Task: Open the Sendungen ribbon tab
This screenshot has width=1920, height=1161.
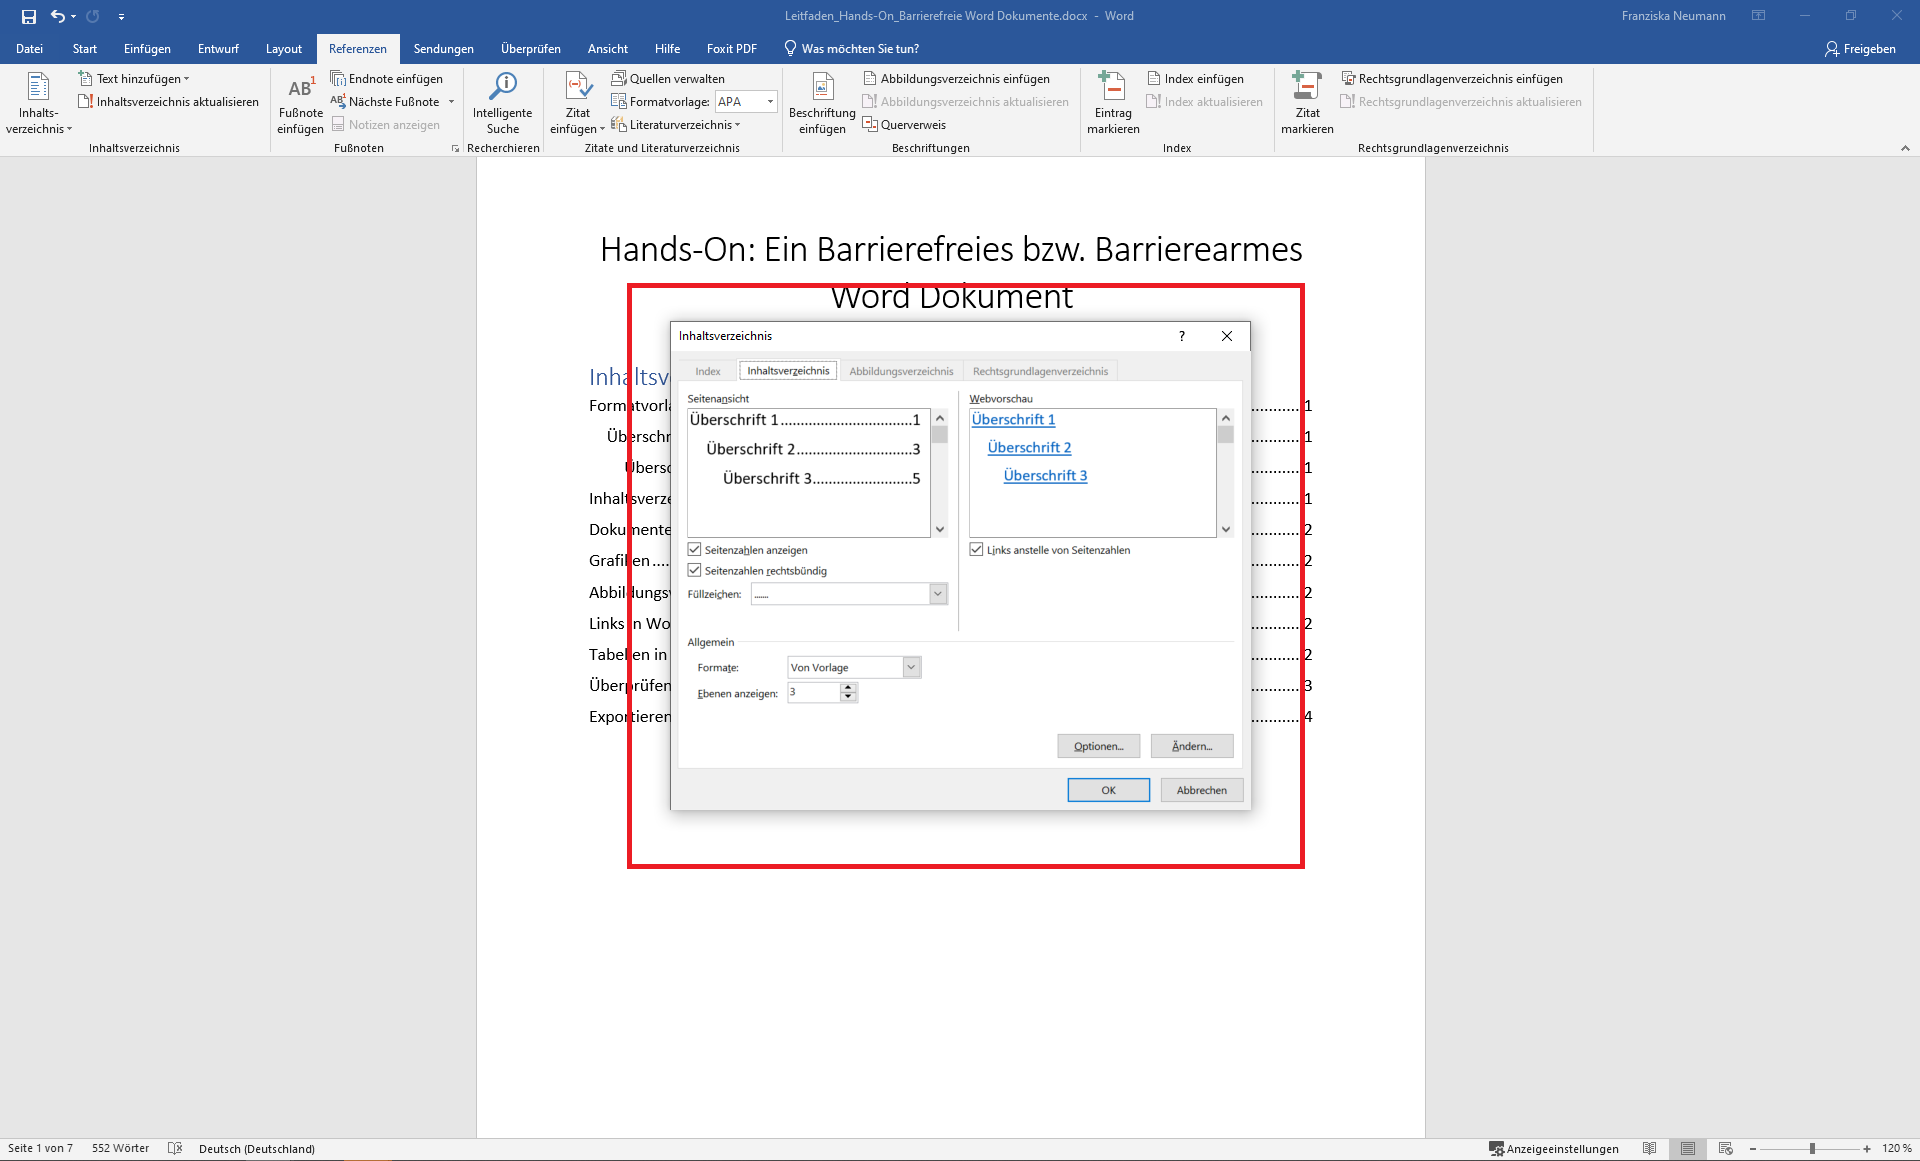Action: [x=443, y=49]
